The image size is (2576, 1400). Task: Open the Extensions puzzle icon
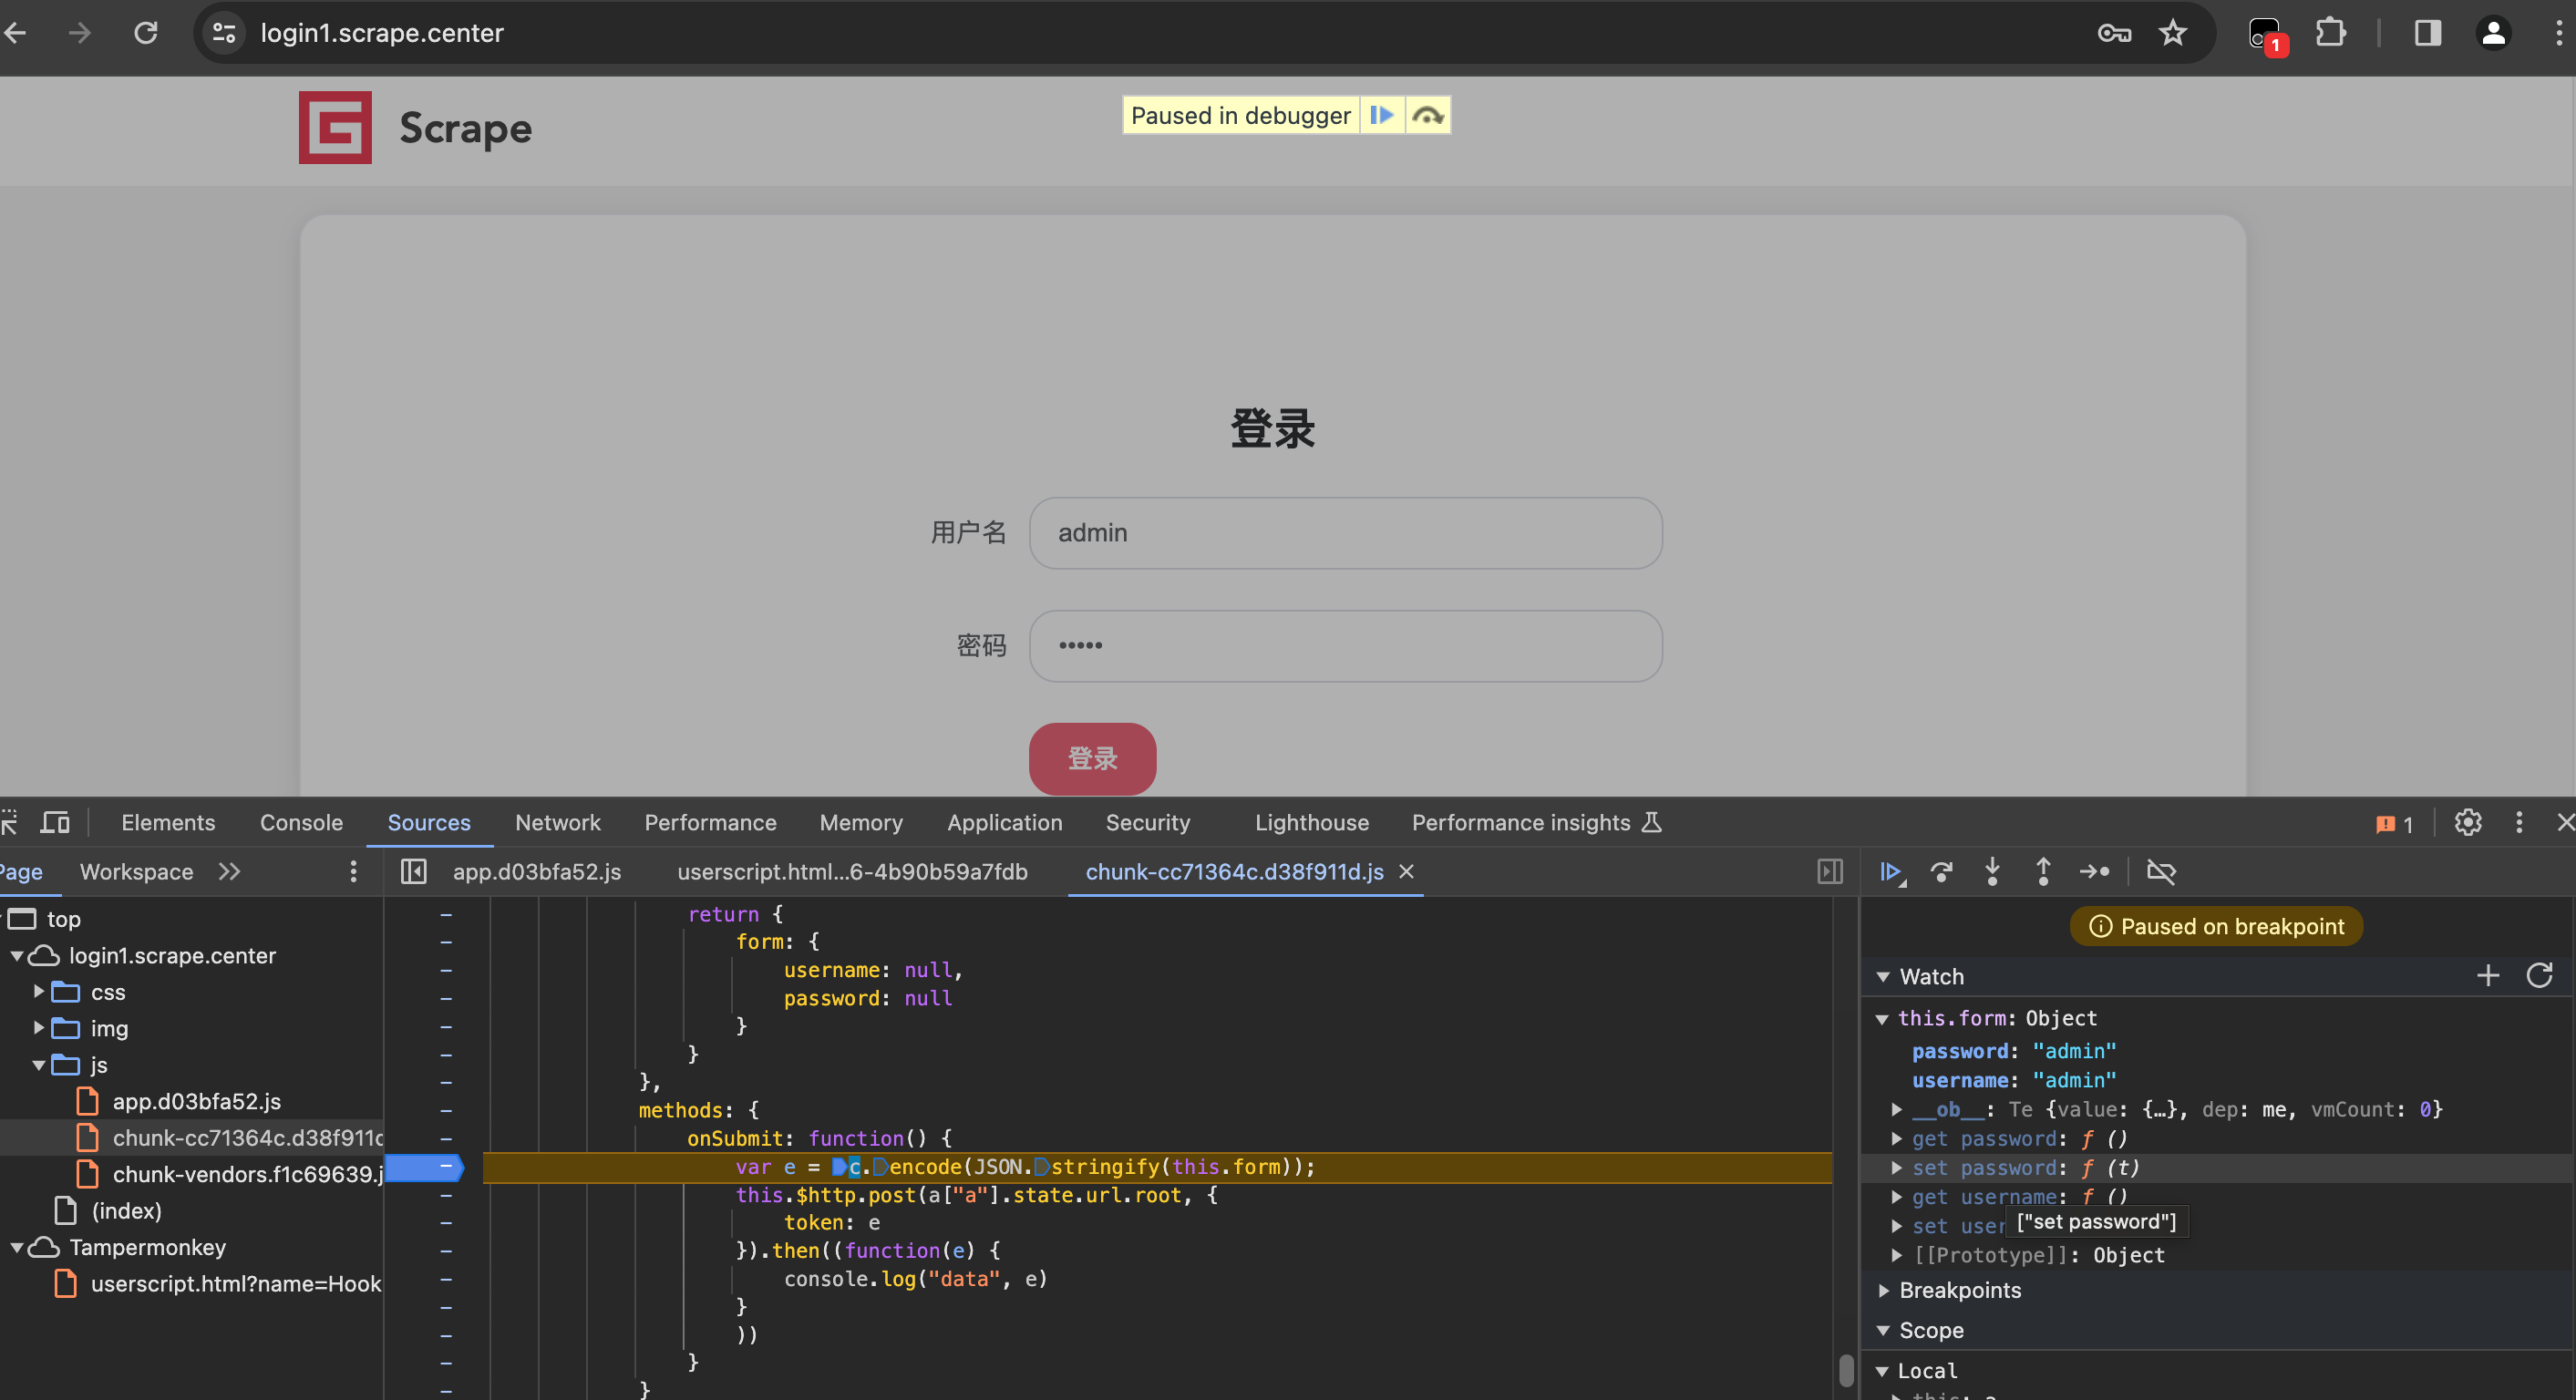[x=2330, y=33]
